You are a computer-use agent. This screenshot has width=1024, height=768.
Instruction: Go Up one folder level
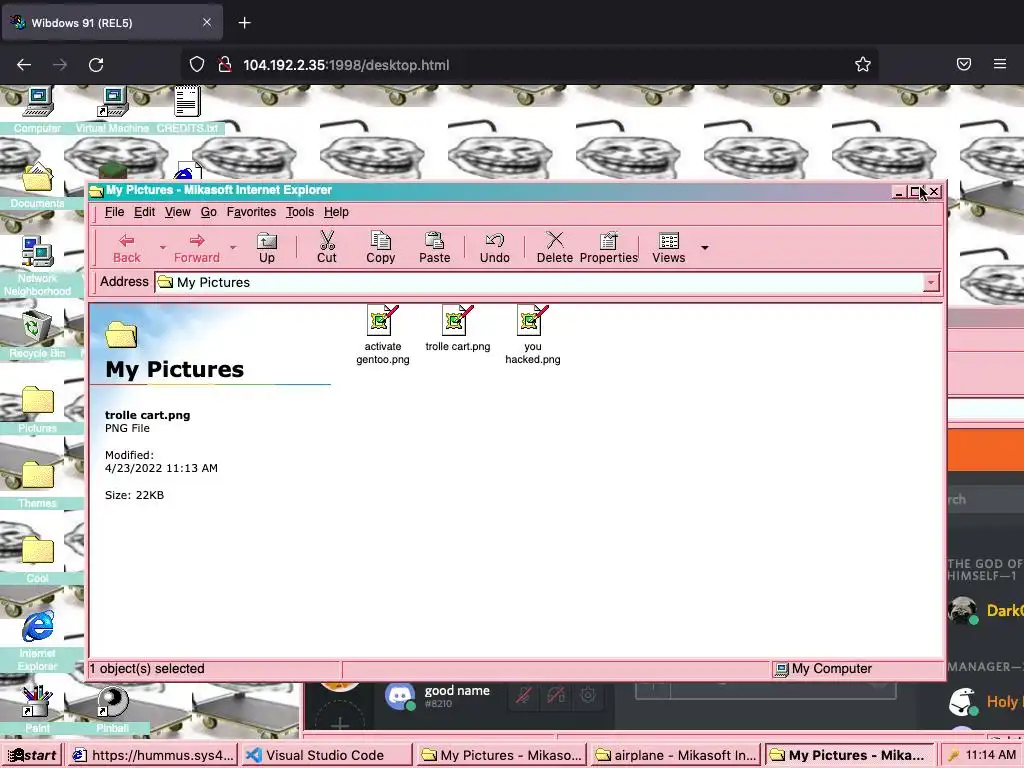point(266,248)
